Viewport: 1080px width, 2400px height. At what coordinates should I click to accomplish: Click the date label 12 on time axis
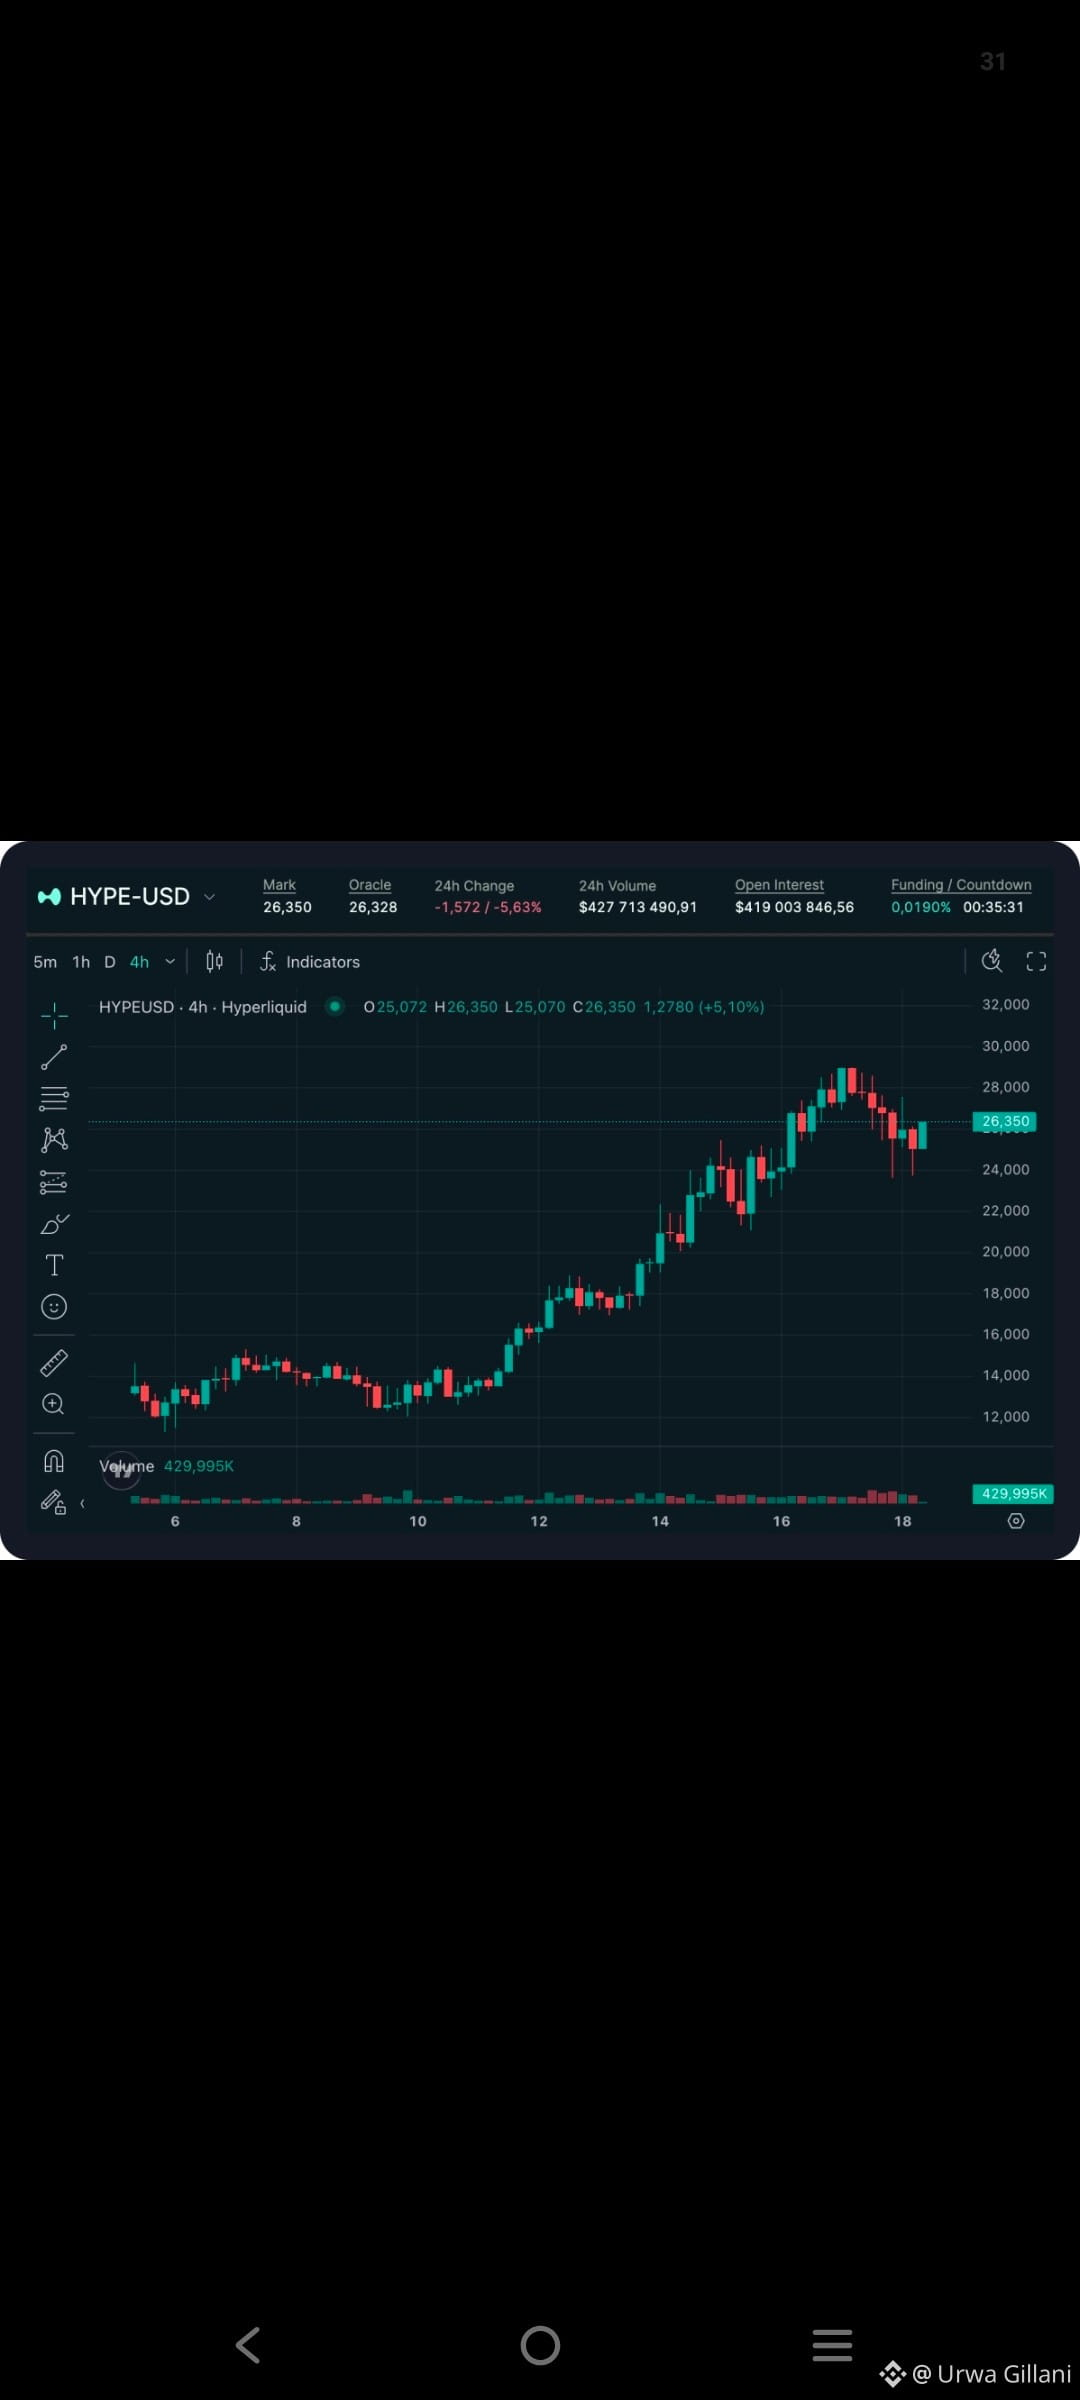539,1521
